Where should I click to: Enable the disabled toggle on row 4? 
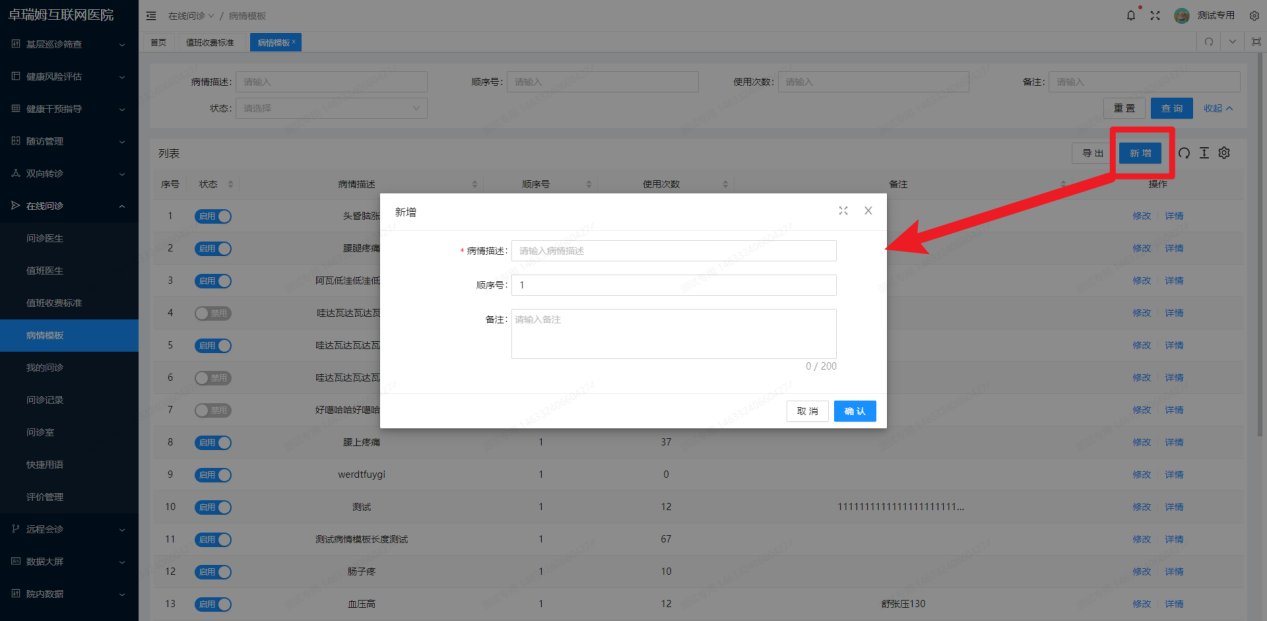point(212,312)
